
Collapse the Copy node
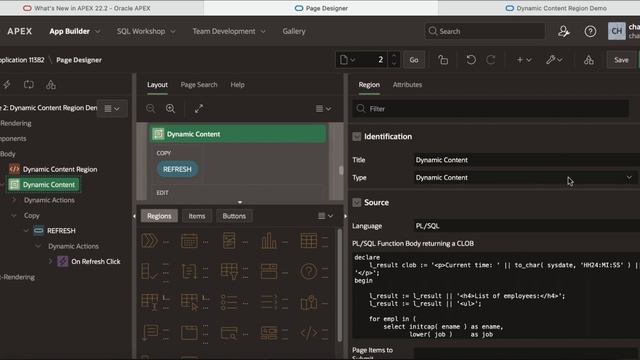click(14, 216)
